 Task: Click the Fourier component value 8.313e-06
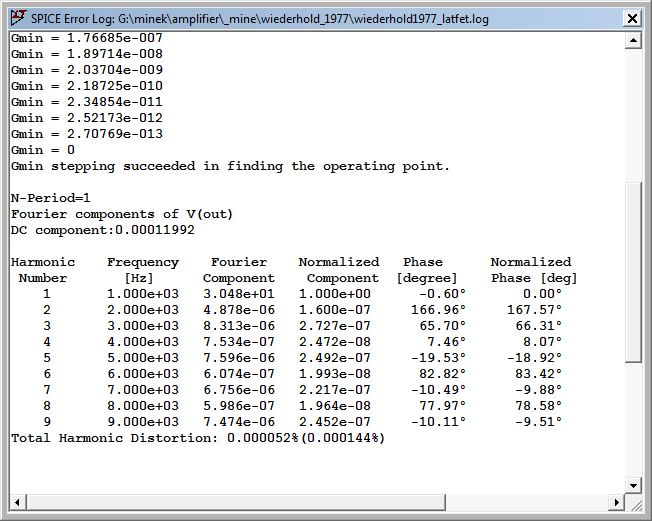point(239,326)
